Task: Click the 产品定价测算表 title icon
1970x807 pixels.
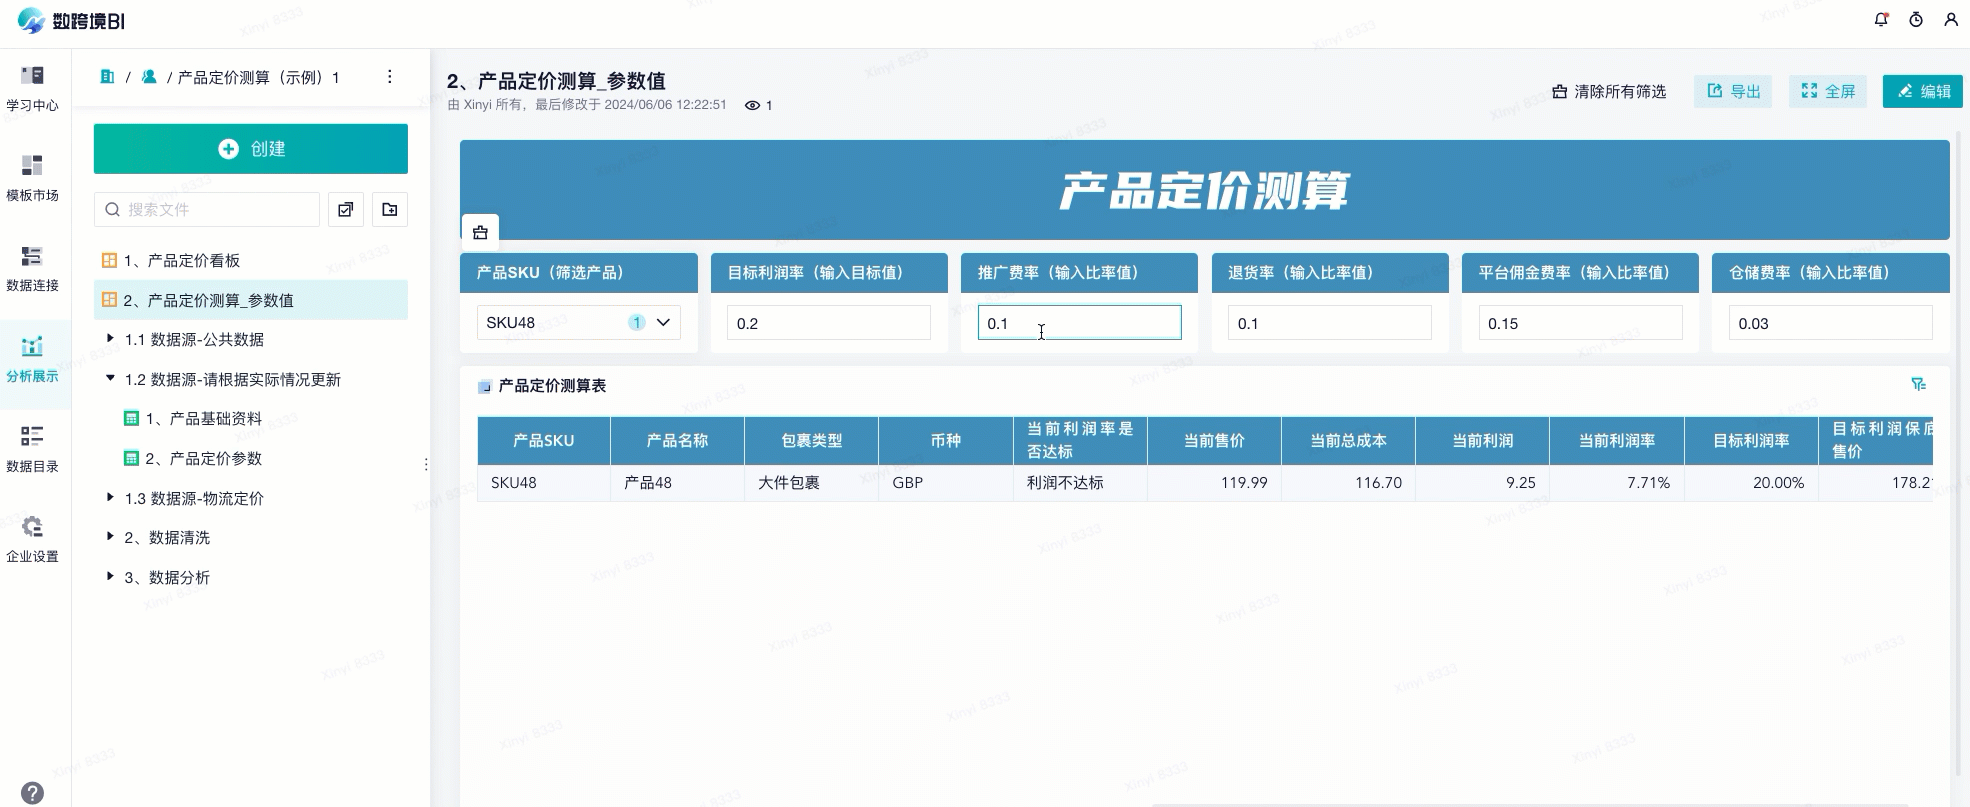Action: tap(485, 387)
